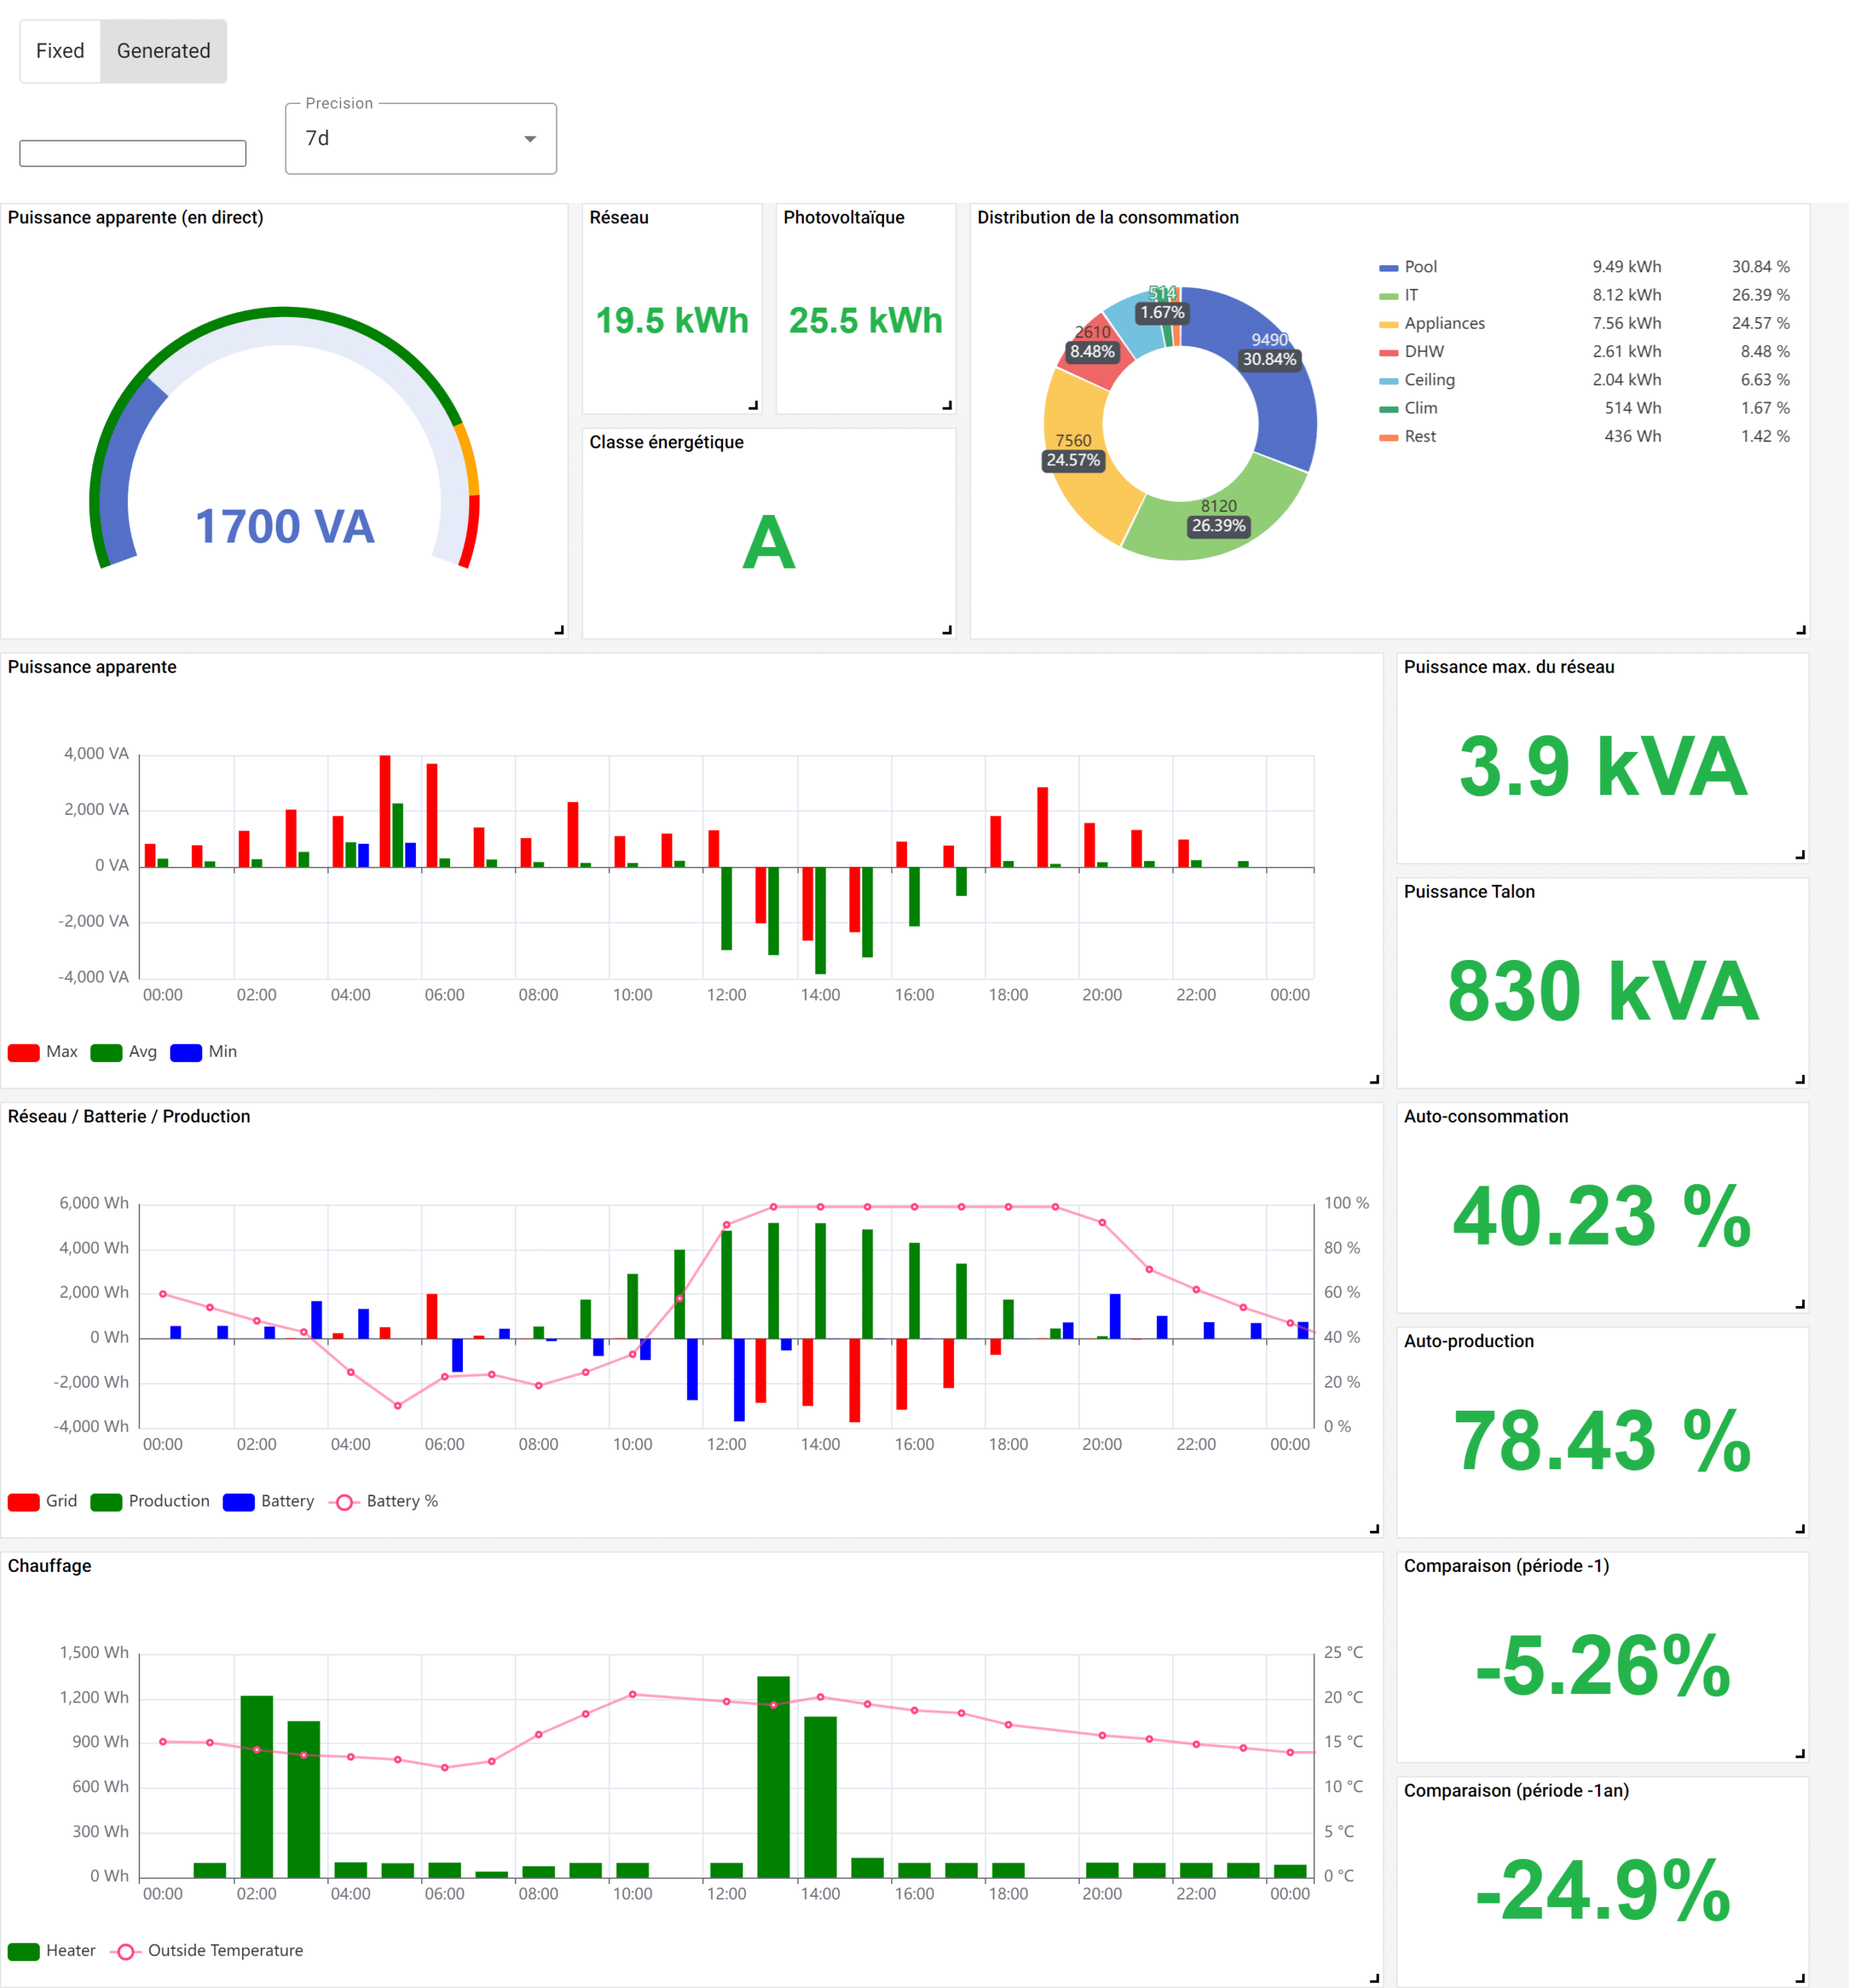This screenshot has width=1849, height=1988.
Task: Switch to the Fixed tab
Action: click(x=59, y=51)
